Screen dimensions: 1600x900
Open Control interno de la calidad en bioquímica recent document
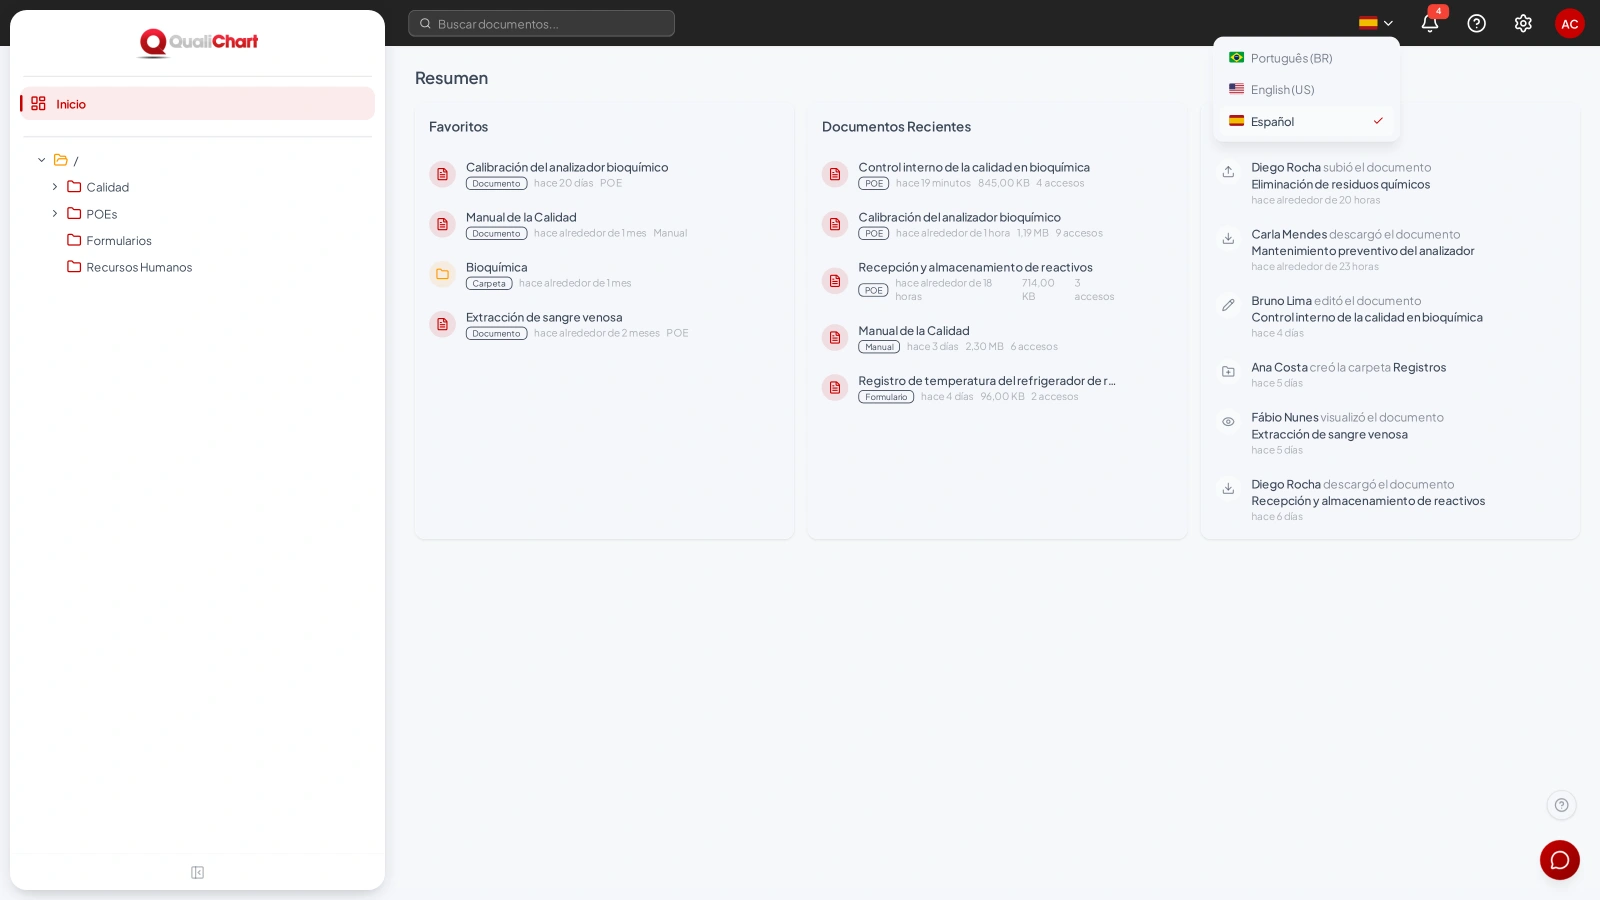[x=974, y=167]
